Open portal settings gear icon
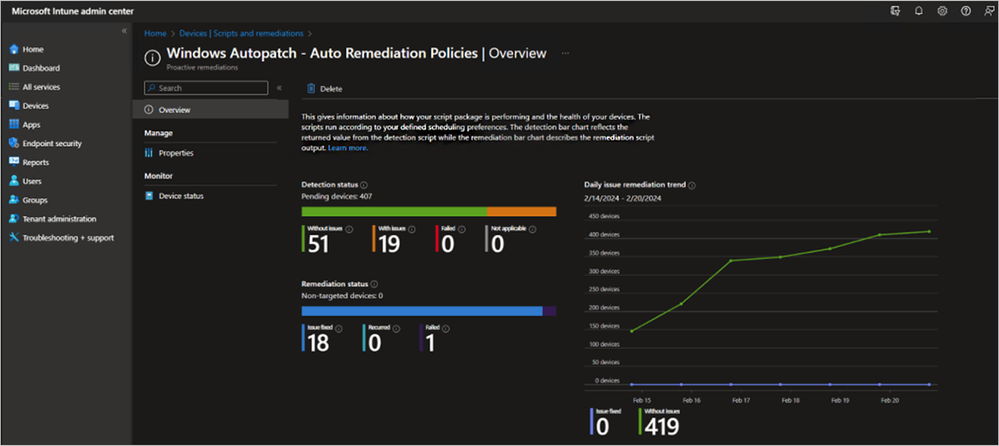Screen dimensions: 999x446 click(942, 11)
